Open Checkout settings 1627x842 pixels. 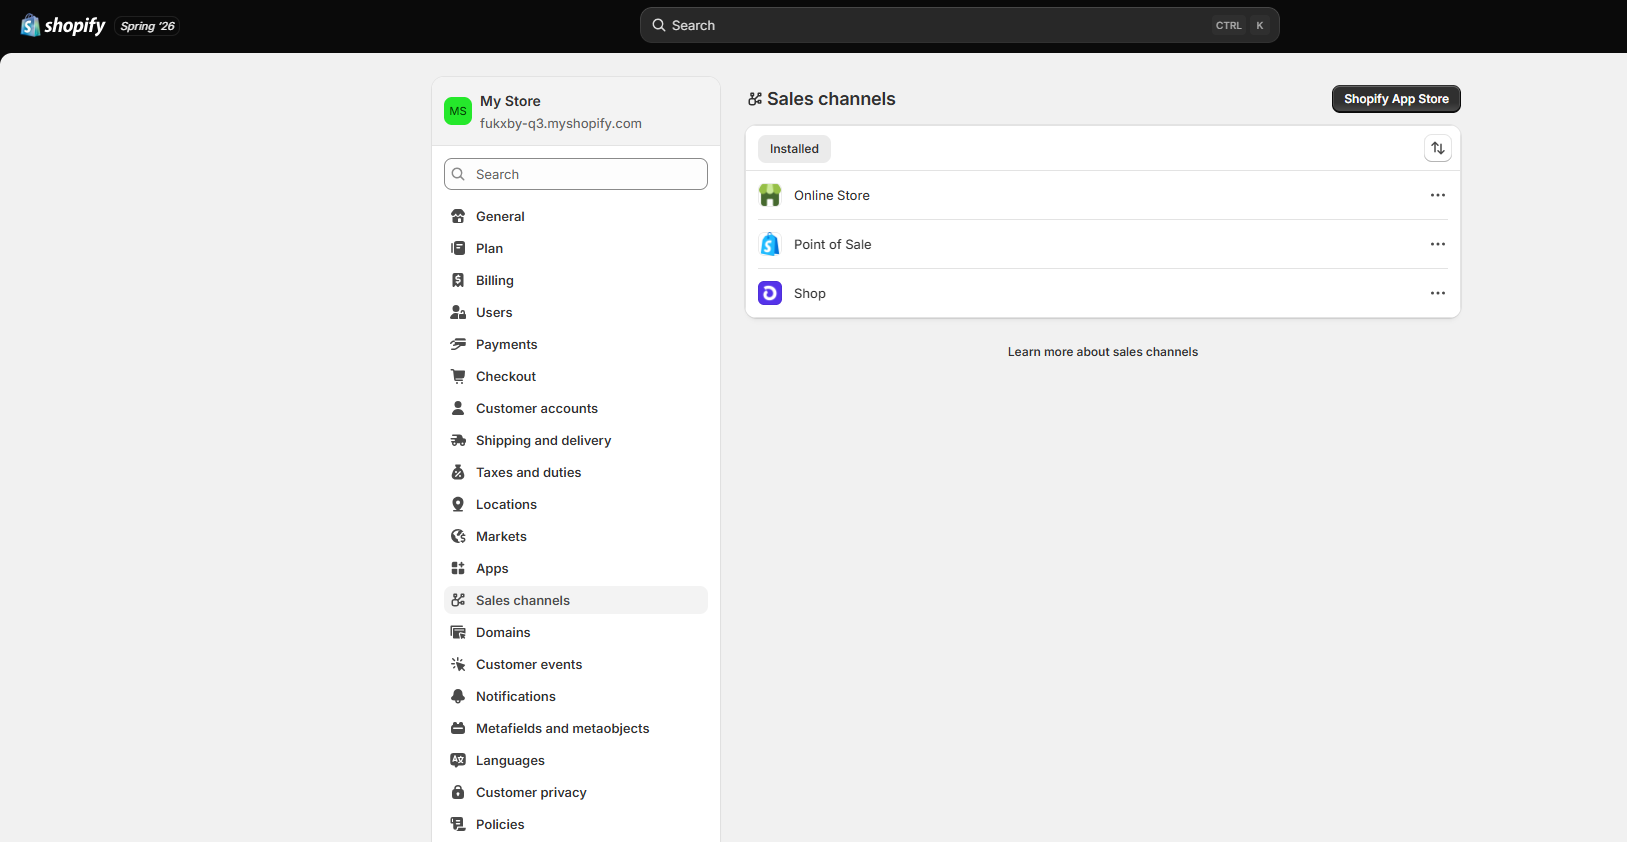[576, 376]
